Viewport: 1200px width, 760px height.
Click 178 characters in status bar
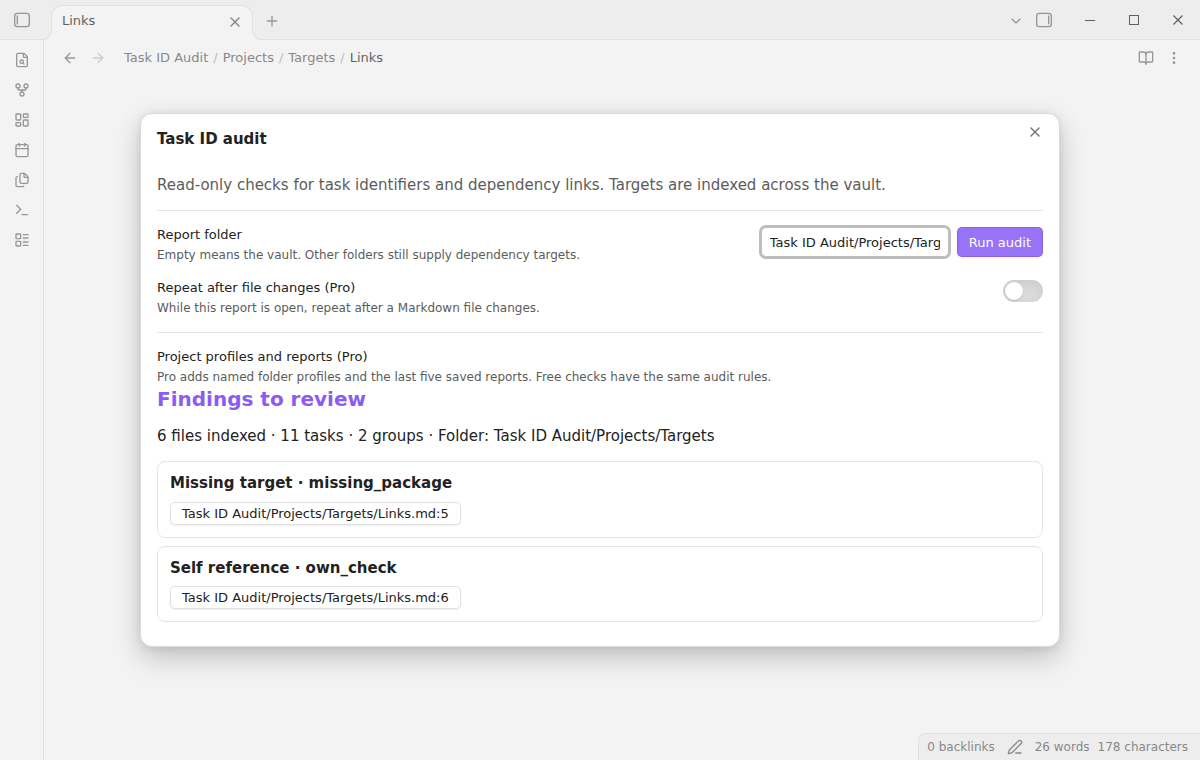1142,747
